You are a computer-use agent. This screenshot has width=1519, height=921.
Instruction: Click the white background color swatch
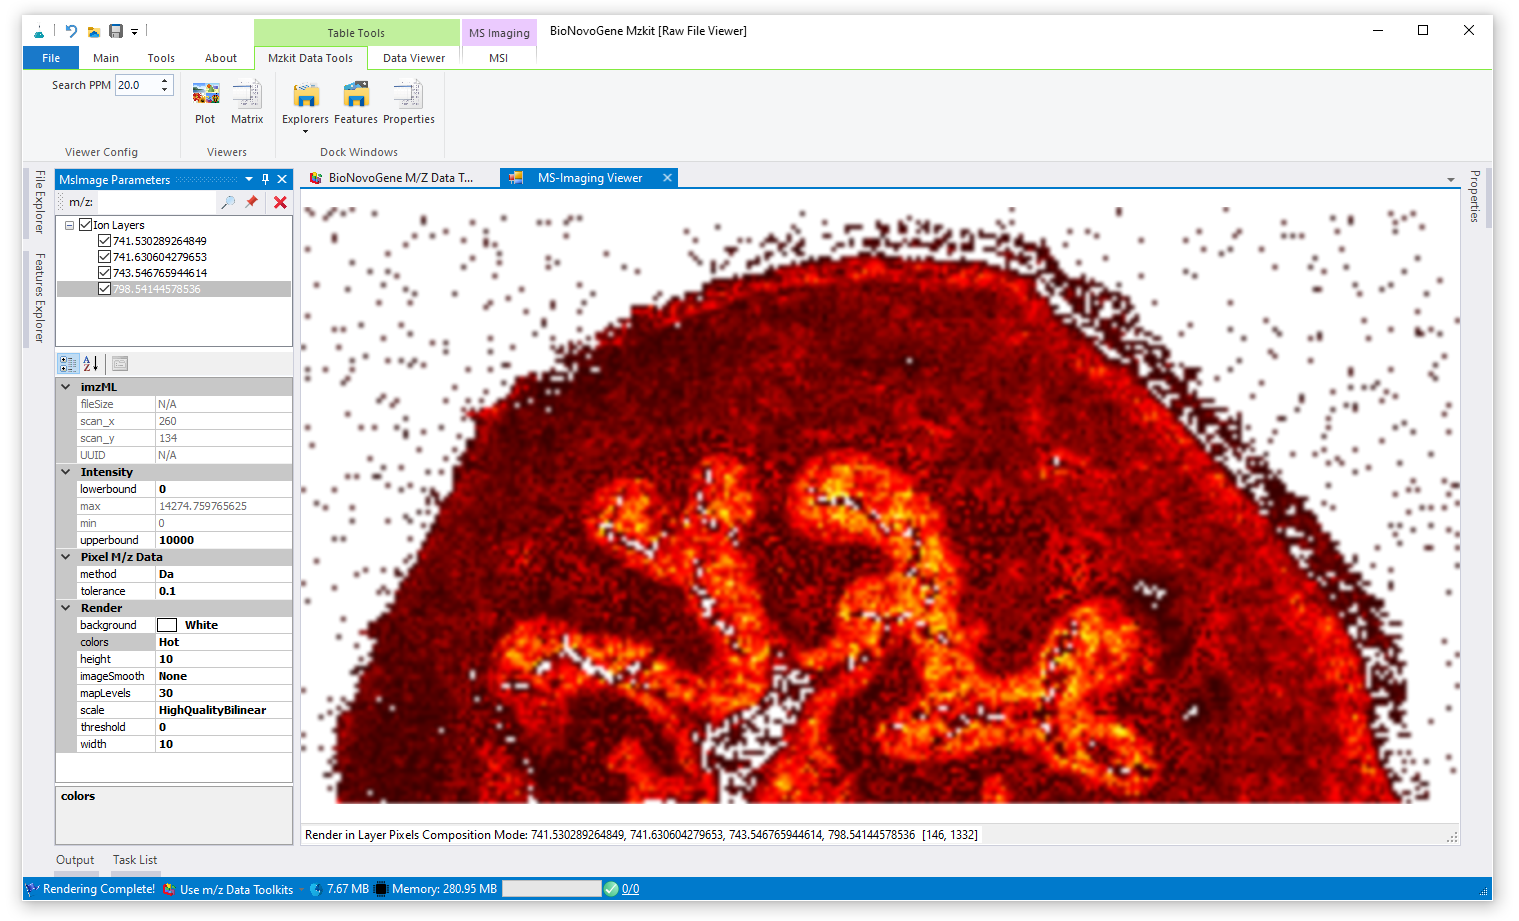pos(167,625)
